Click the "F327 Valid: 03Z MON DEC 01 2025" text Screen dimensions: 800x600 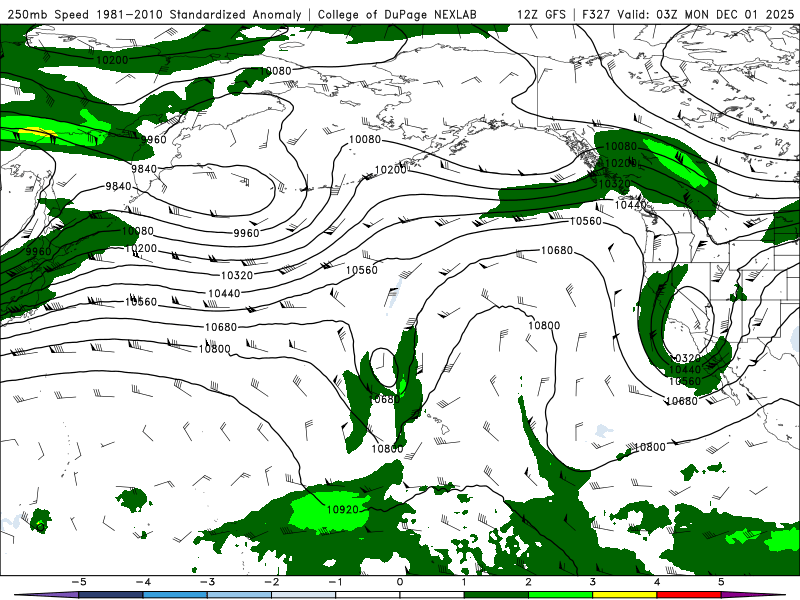point(688,14)
